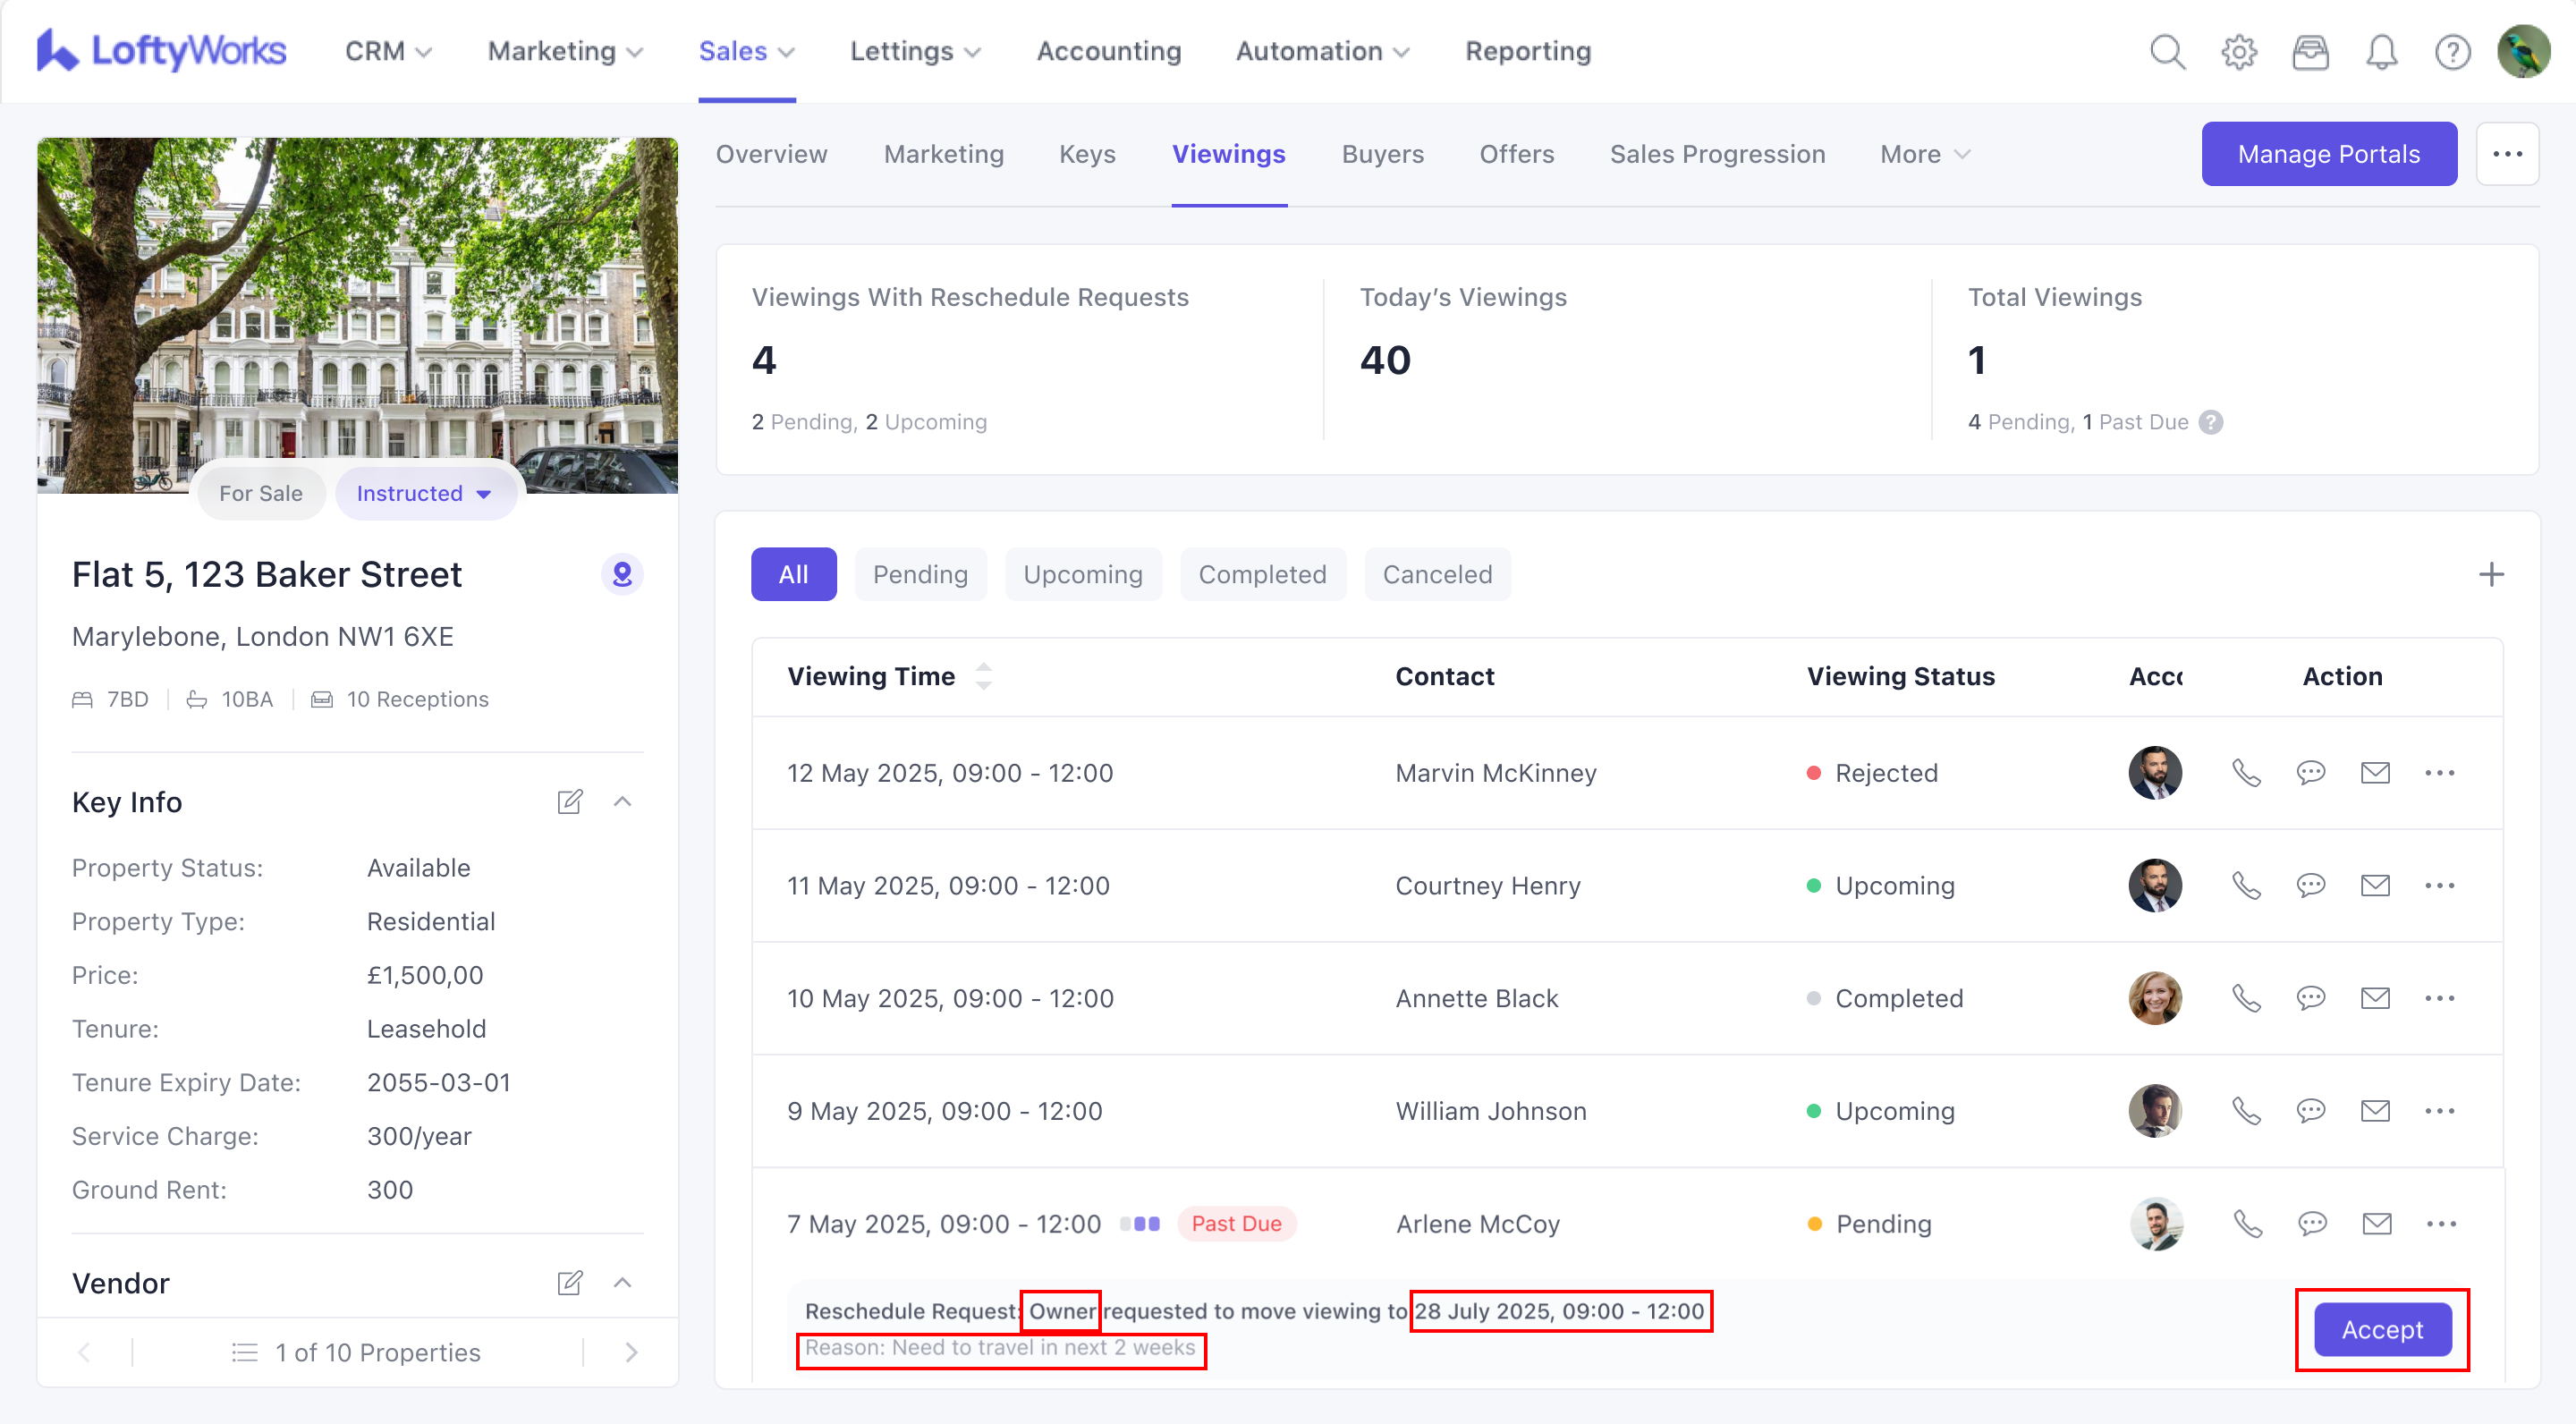The image size is (2576, 1424).
Task: Call Marvin McKinney using phone icon
Action: (x=2246, y=773)
